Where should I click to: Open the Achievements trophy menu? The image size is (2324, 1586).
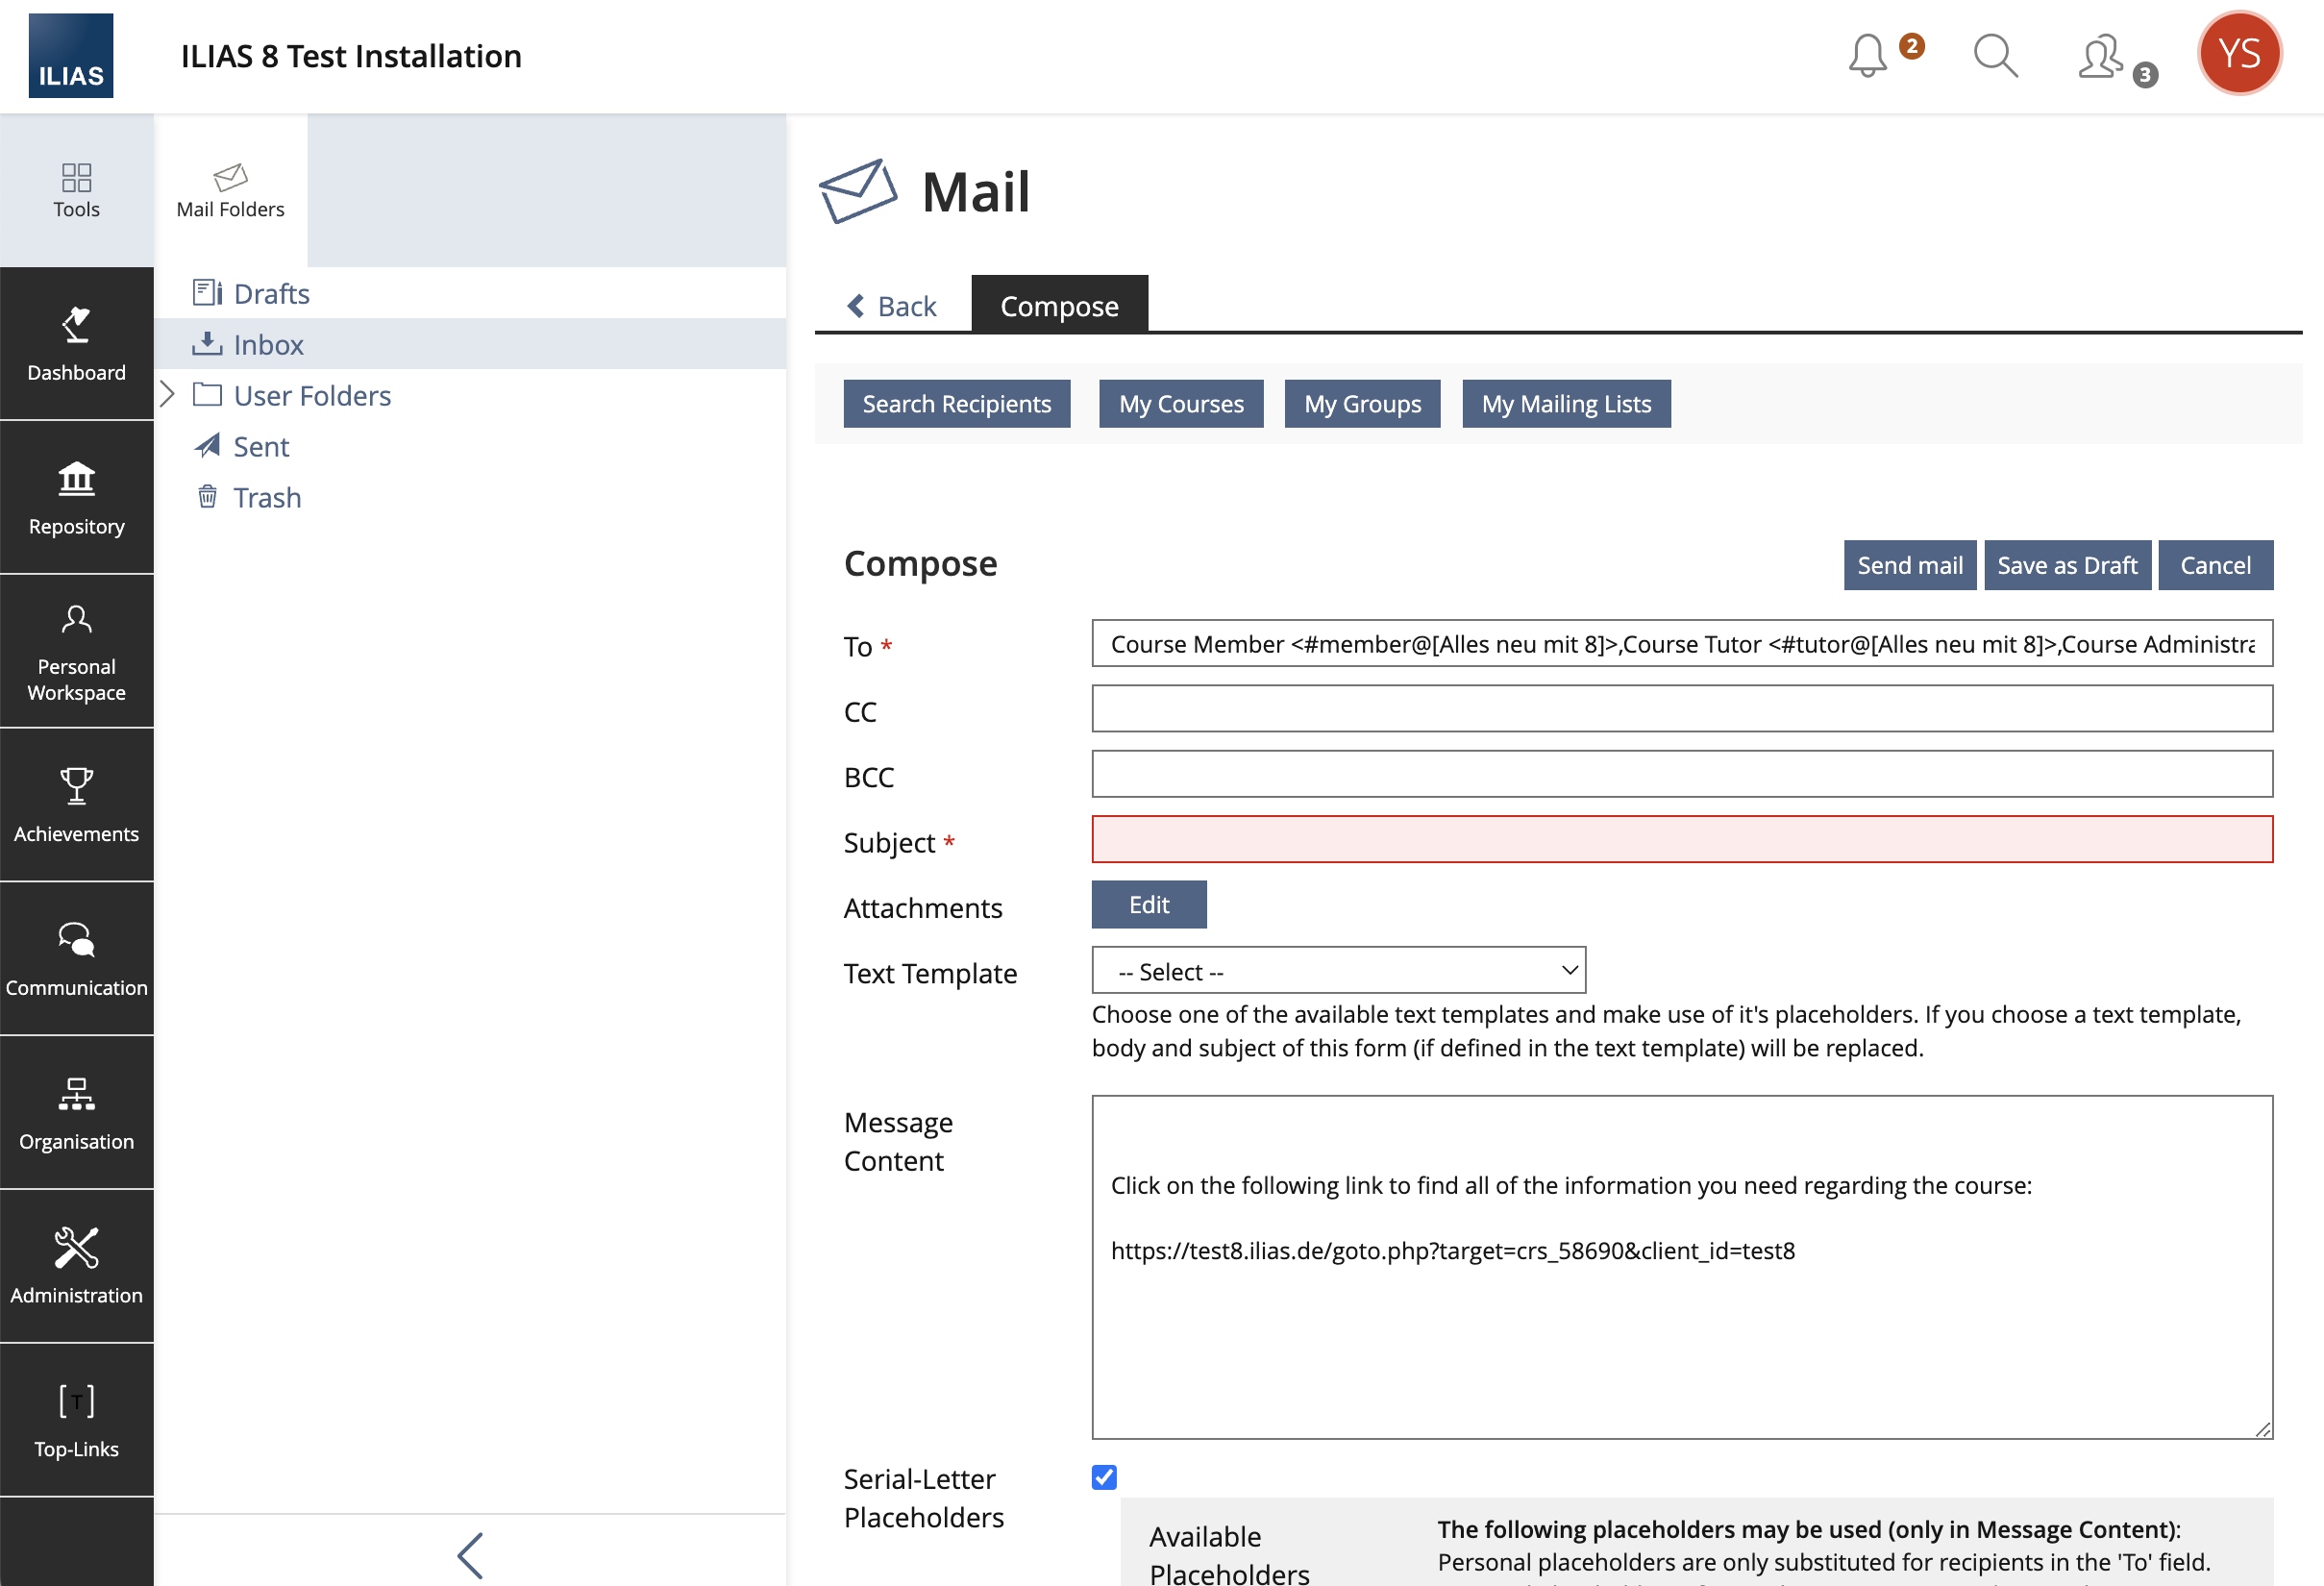click(77, 804)
